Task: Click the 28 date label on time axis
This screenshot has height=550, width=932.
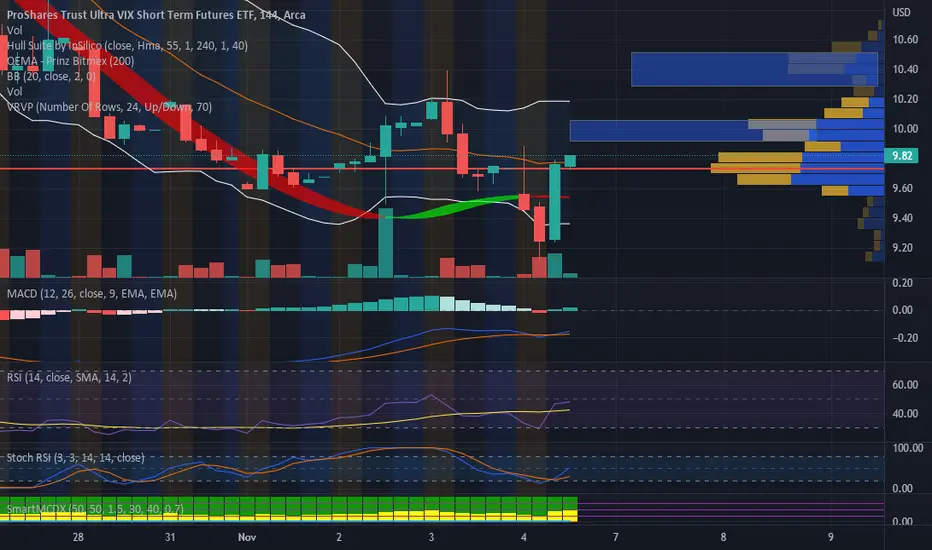Action: (x=78, y=537)
